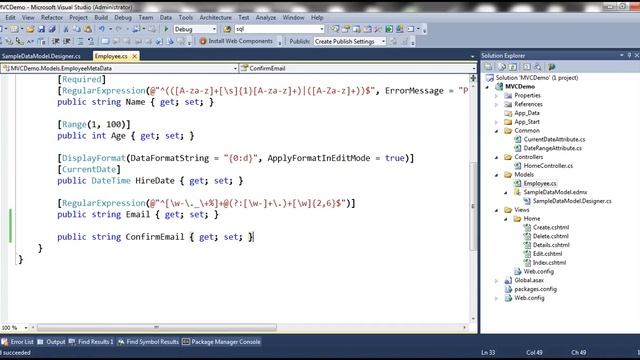Open the Analyze menu
Viewport: 640px width, 360px height.
tap(266, 18)
